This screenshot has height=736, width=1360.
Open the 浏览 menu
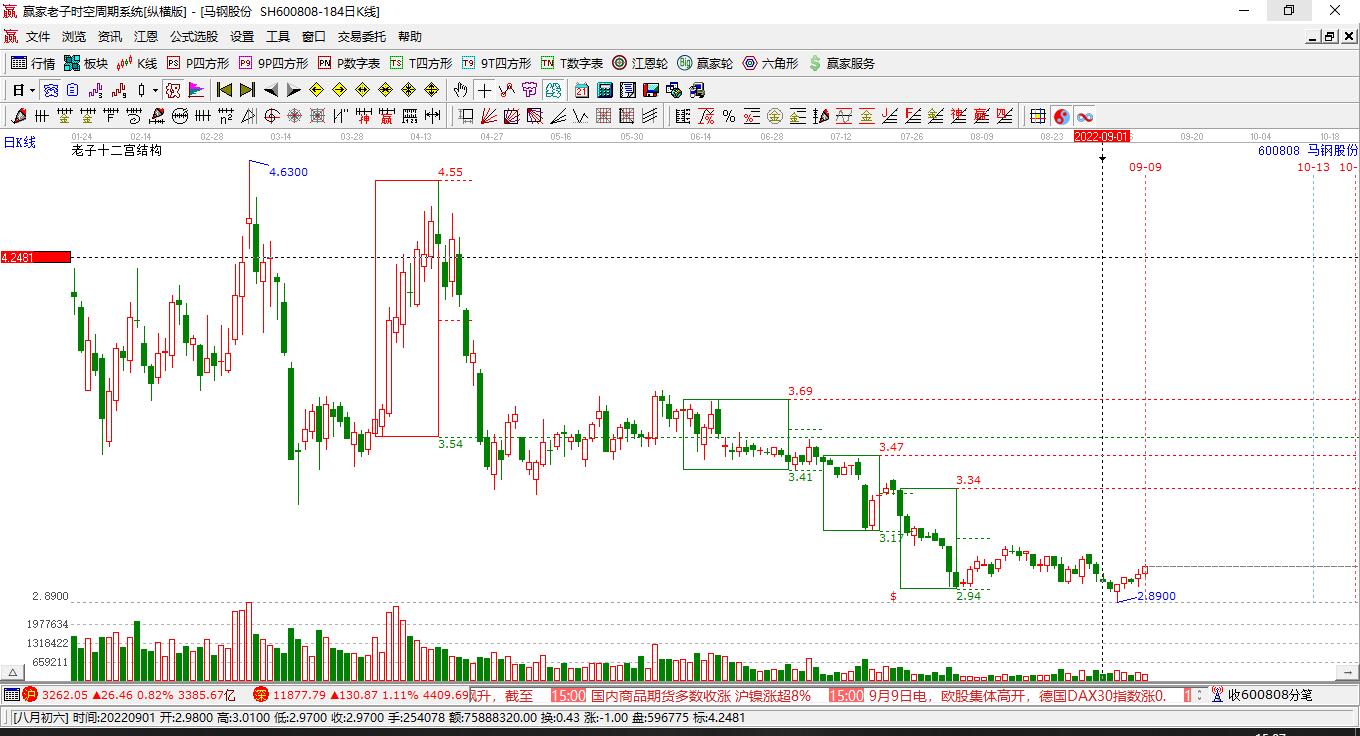(74, 36)
